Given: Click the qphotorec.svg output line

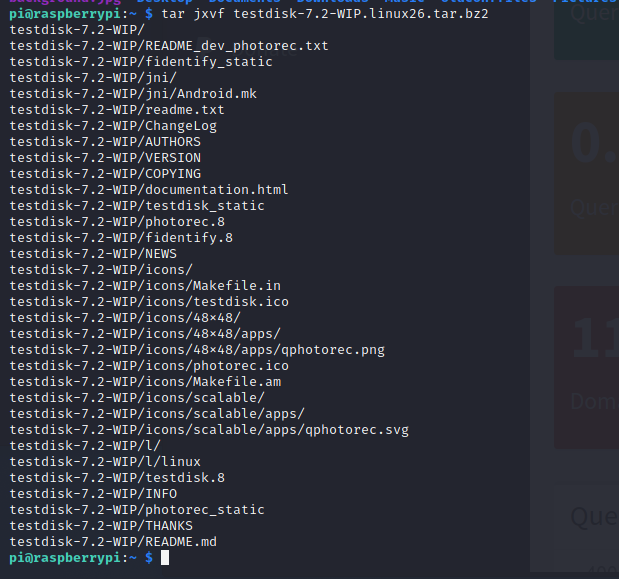Looking at the screenshot, I should [x=208, y=430].
